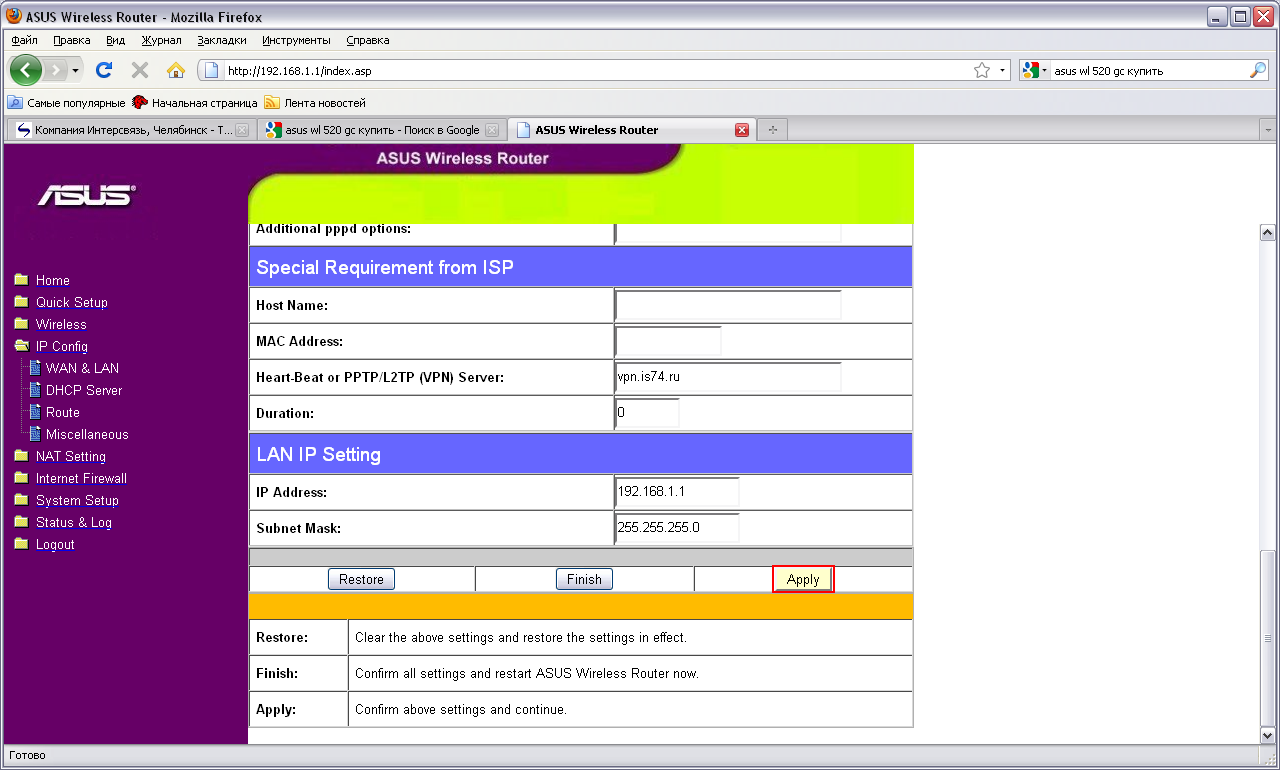
Task: Click the Самые популярные bookmark
Action: [x=67, y=103]
